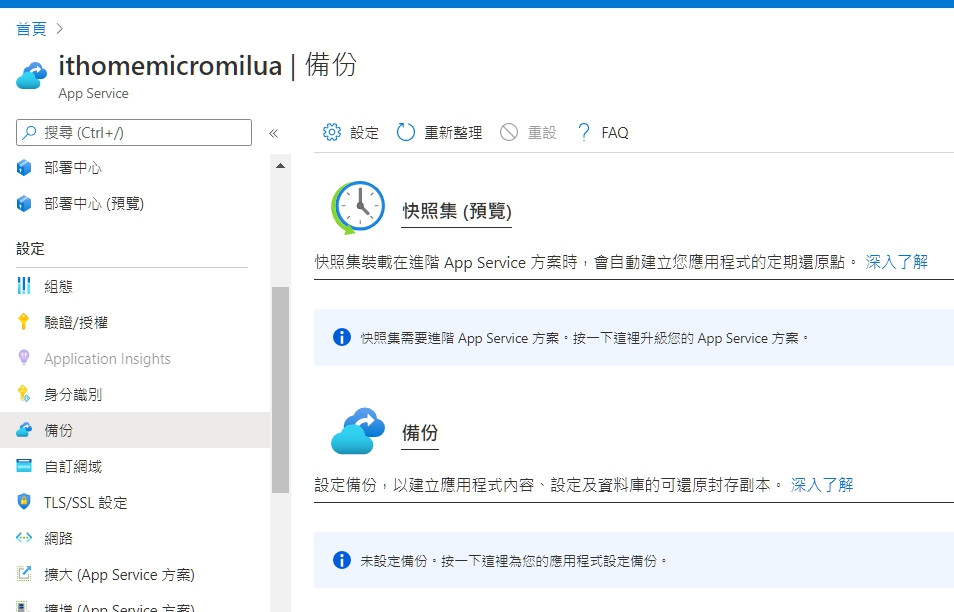Viewport: 954px width, 612px height.
Task: Open 部署中心 (預覽) menu item
Action: [94, 203]
